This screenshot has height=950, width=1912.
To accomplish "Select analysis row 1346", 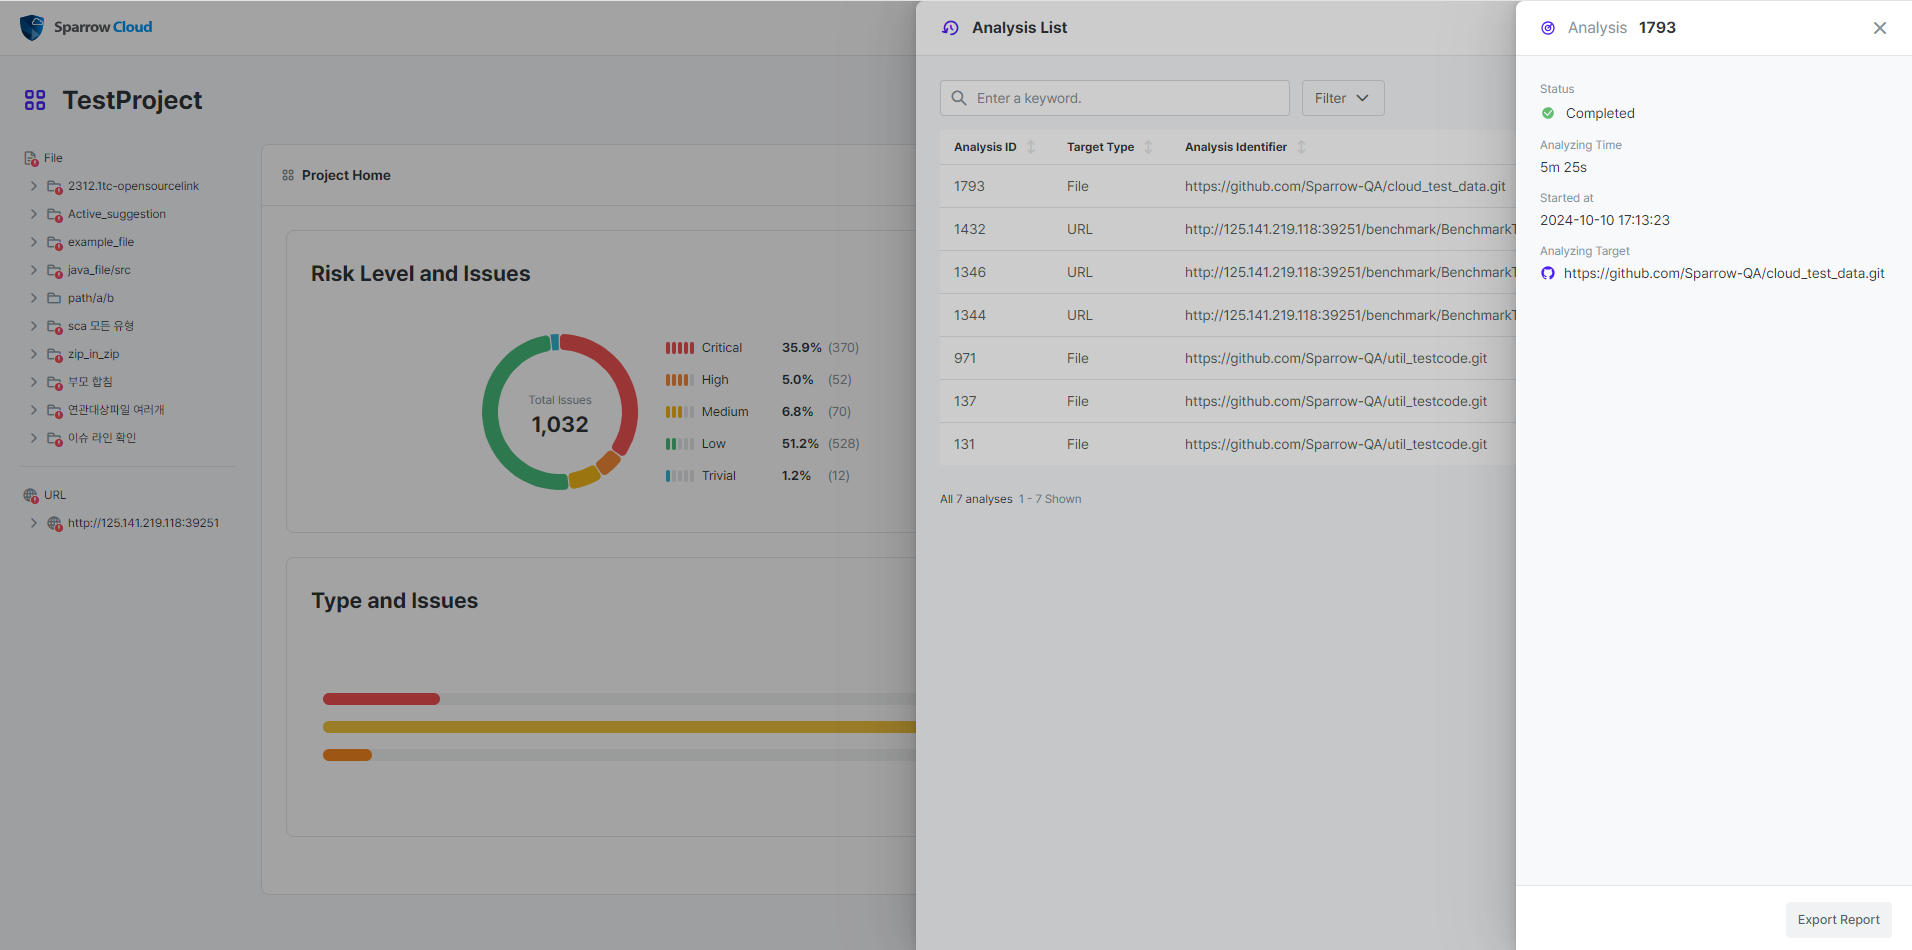I will click(x=1228, y=272).
